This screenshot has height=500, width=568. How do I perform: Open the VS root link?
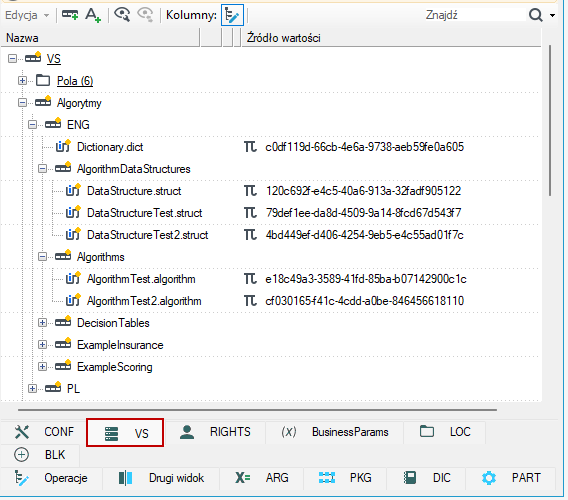[x=54, y=59]
